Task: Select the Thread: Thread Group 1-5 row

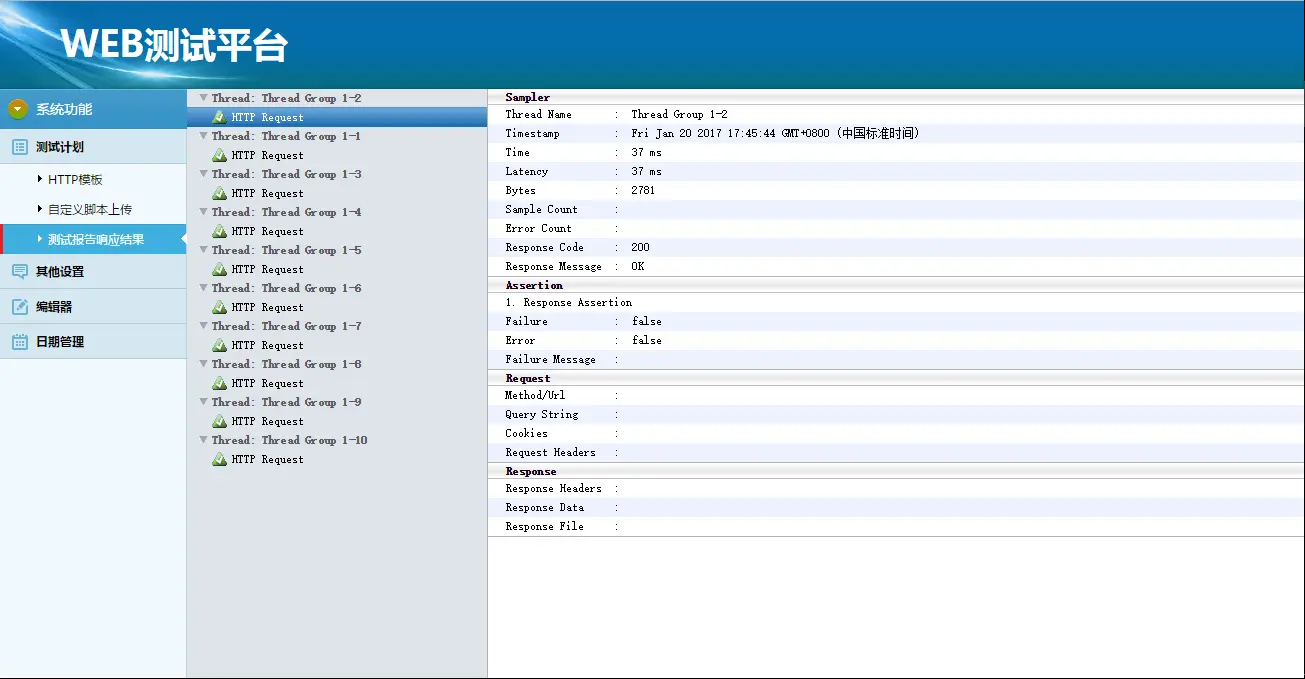Action: click(x=337, y=250)
